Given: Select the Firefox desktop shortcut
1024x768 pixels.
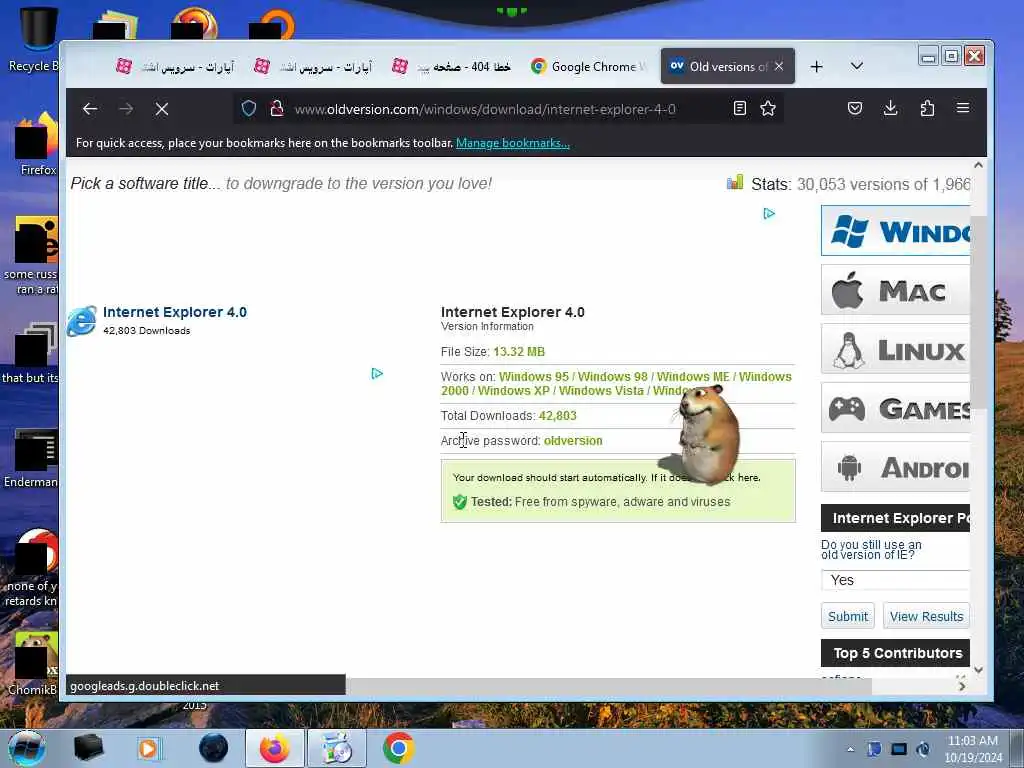Looking at the screenshot, I should (x=36, y=145).
